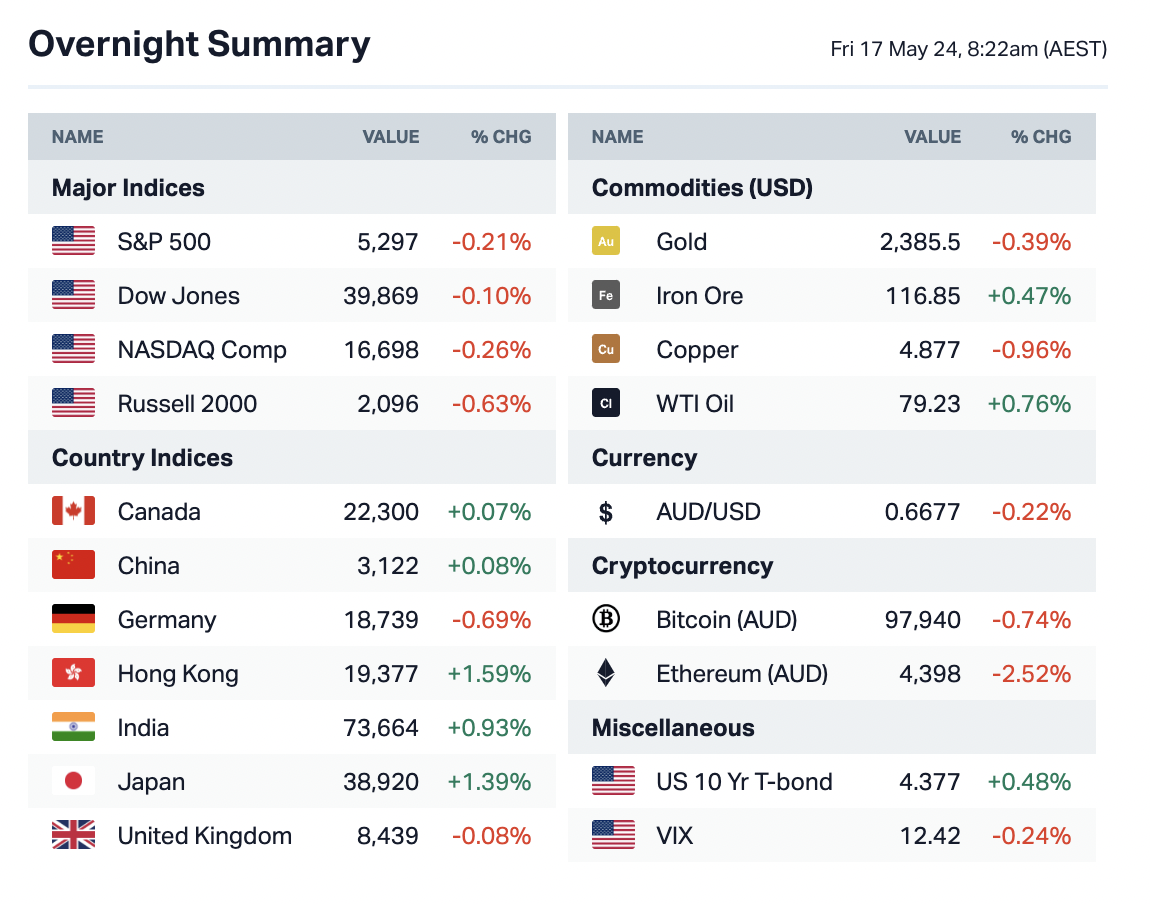Click the Cryptocurrency section heading
This screenshot has height=904, width=1150.
click(x=682, y=566)
